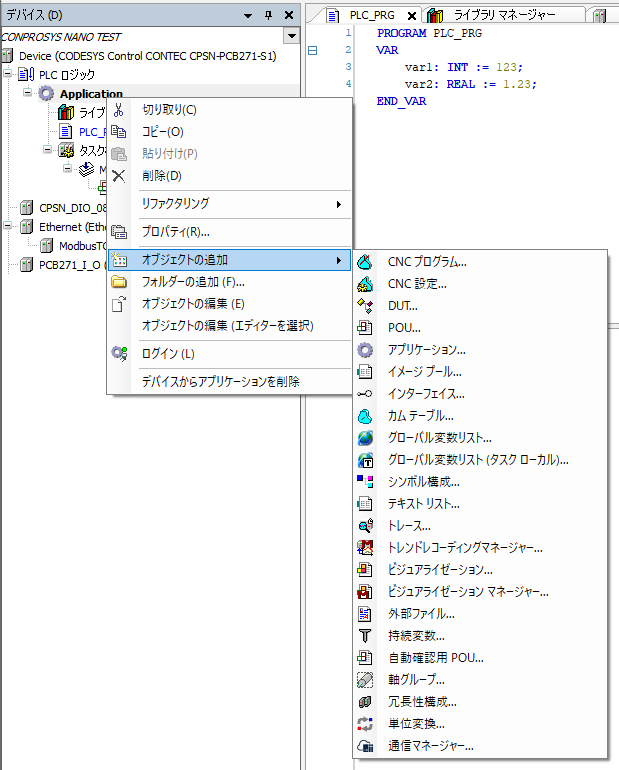Open the デバイス panel options dropdown arrow
Screen dimensions: 619x770
(248, 16)
